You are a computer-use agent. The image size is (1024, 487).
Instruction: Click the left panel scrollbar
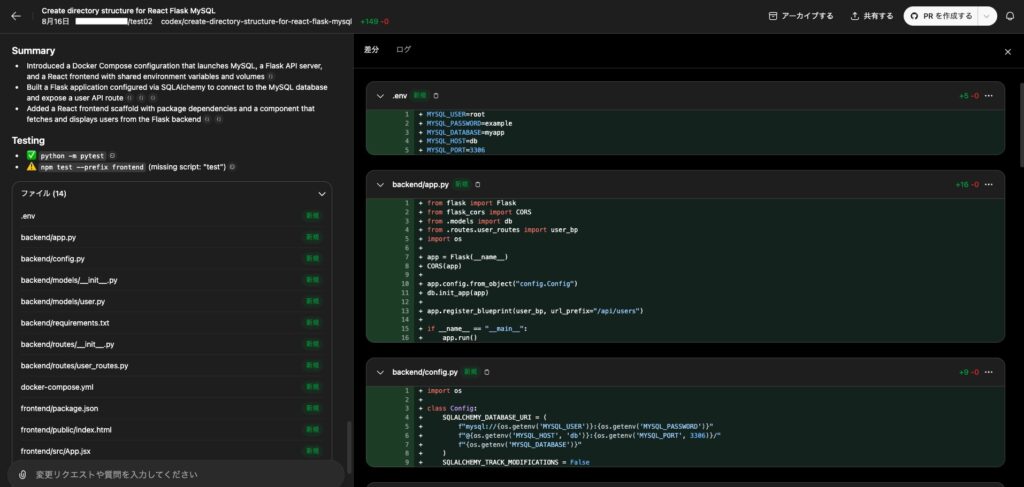[x=349, y=448]
